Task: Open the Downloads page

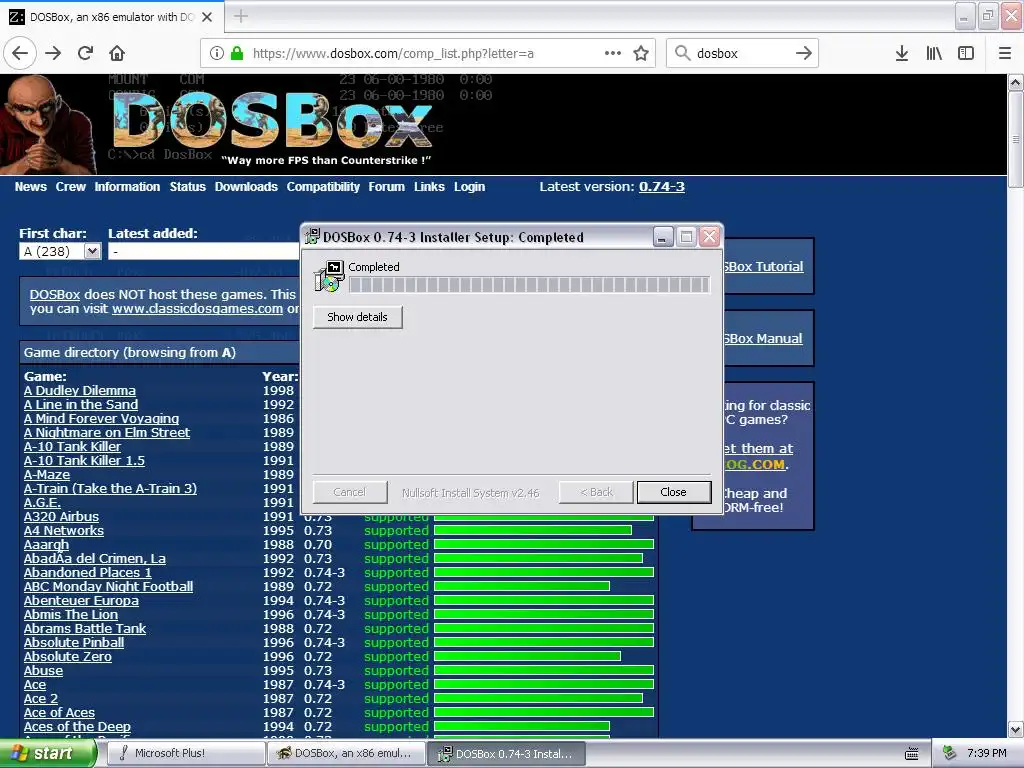Action: click(246, 187)
